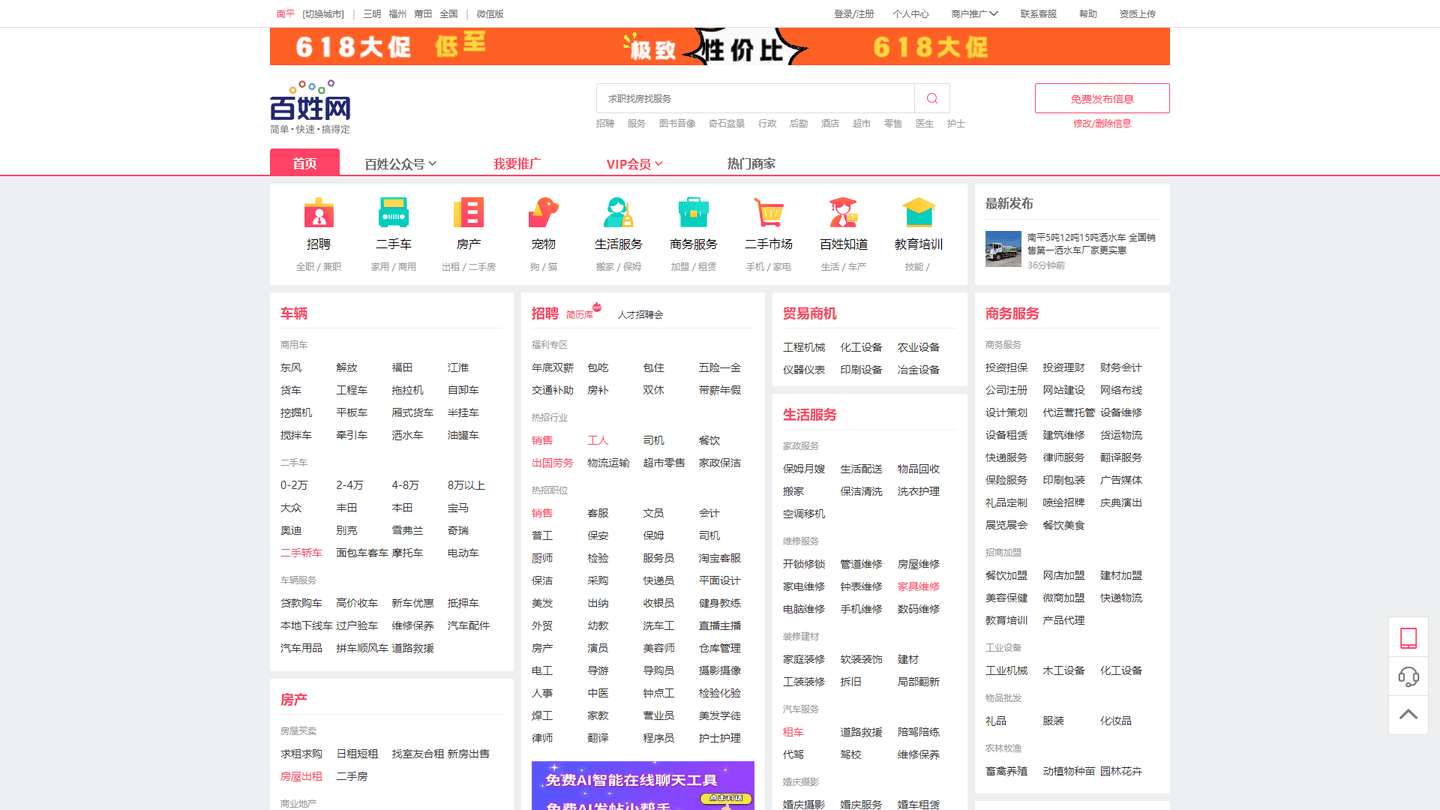1440x810 pixels.
Task: Click the 护士 search suggestion
Action: 956,124
